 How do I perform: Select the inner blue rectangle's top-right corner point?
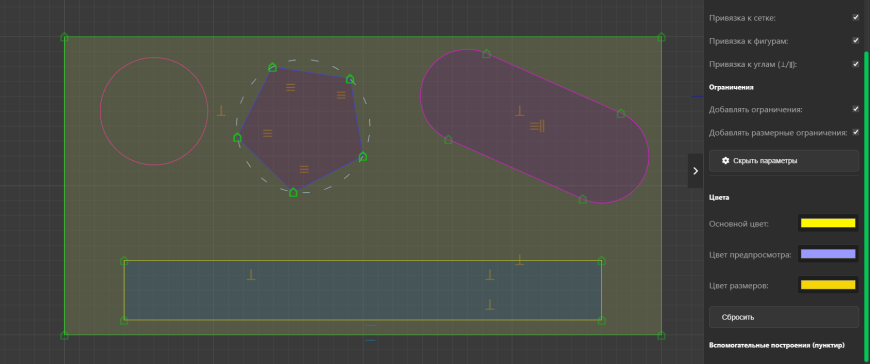[601, 261]
